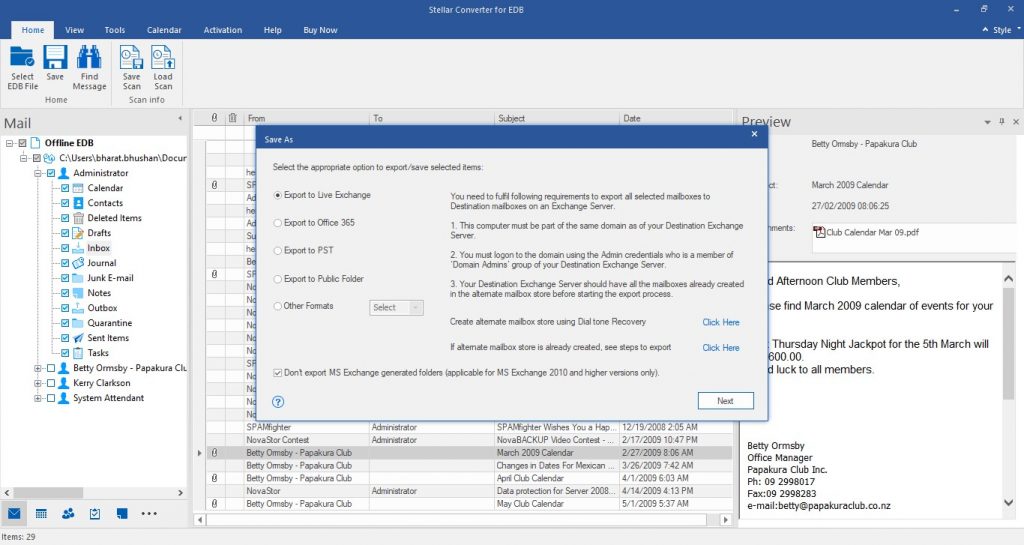Sort messages by the Date column header
This screenshot has width=1024, height=545.
pyautogui.click(x=676, y=118)
